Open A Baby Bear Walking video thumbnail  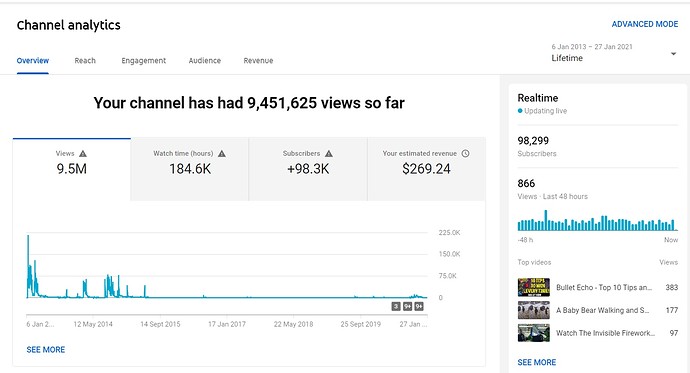click(x=534, y=310)
